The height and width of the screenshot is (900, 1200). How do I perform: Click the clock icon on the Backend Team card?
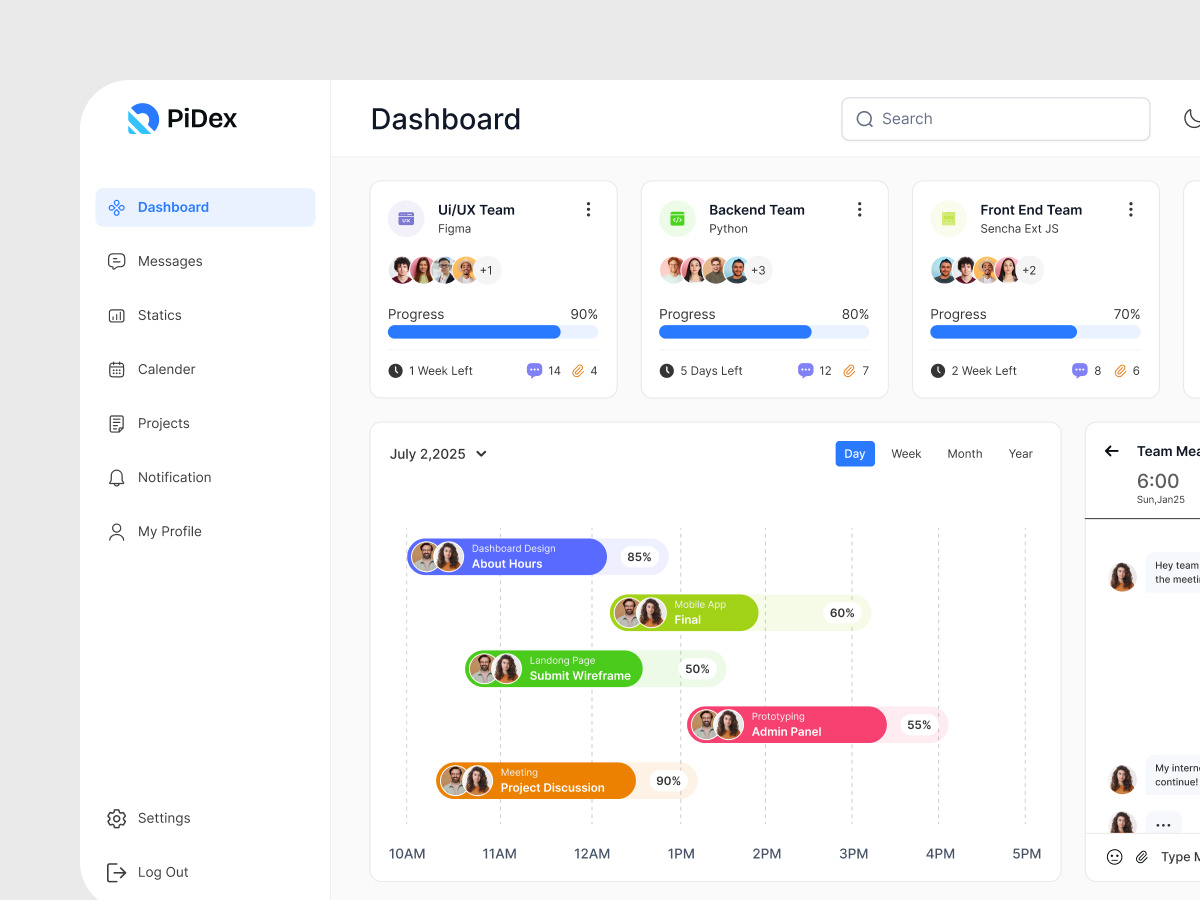[666, 370]
